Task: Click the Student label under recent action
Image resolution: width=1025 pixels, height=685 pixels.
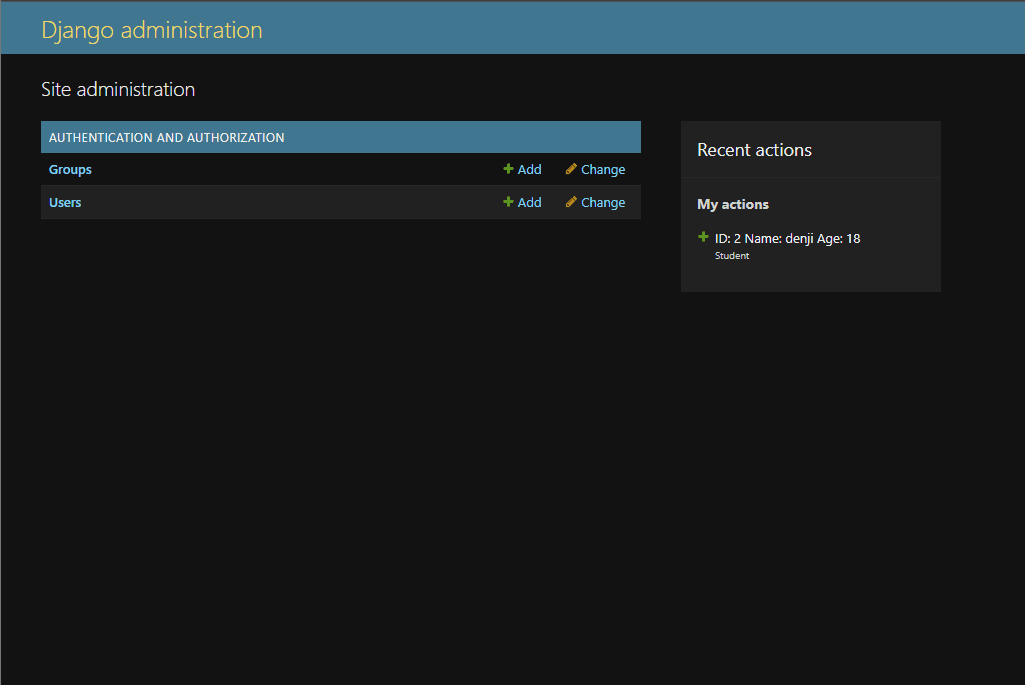Action: tap(732, 256)
